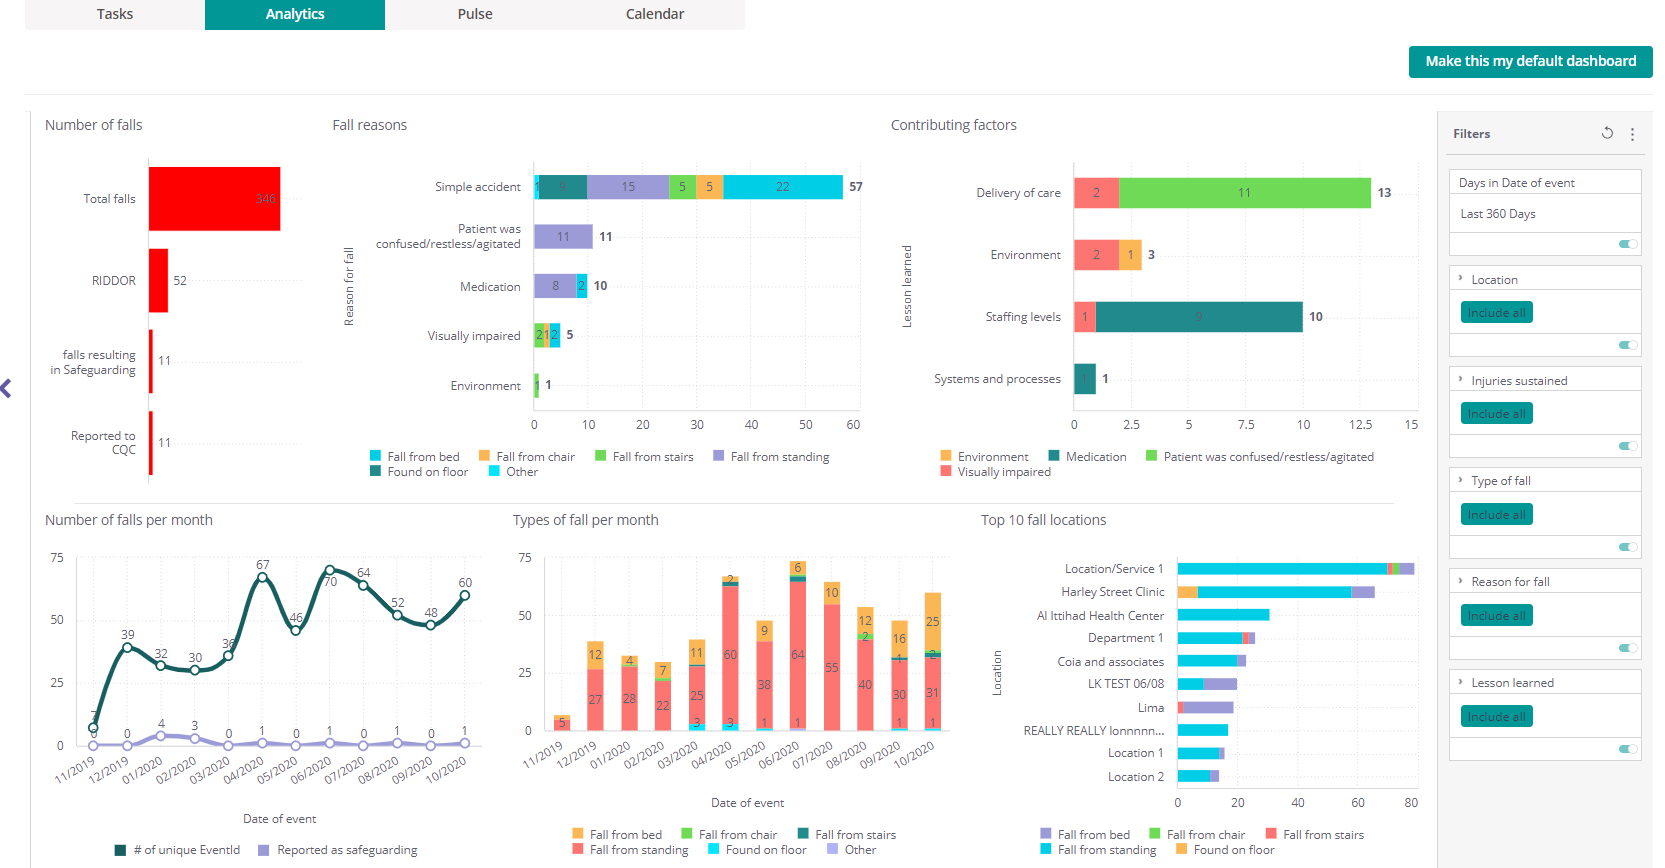Click the Number of falls per month title

tap(129, 520)
